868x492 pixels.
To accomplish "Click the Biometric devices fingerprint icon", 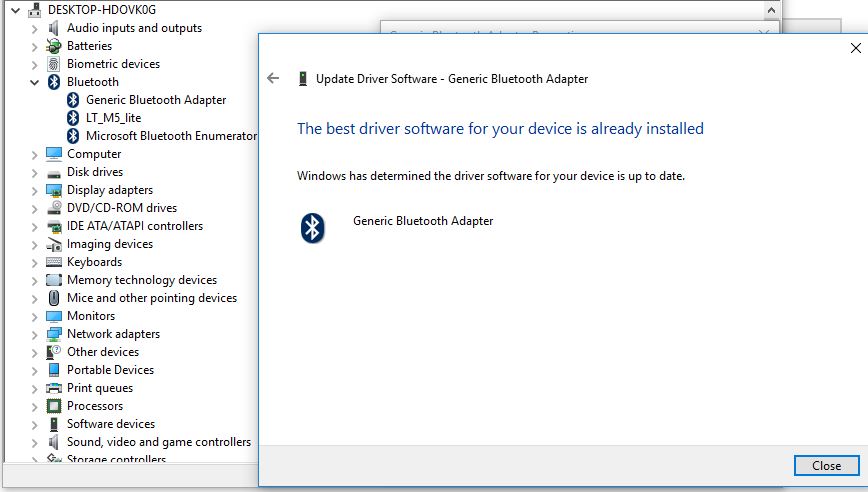I will click(x=54, y=64).
